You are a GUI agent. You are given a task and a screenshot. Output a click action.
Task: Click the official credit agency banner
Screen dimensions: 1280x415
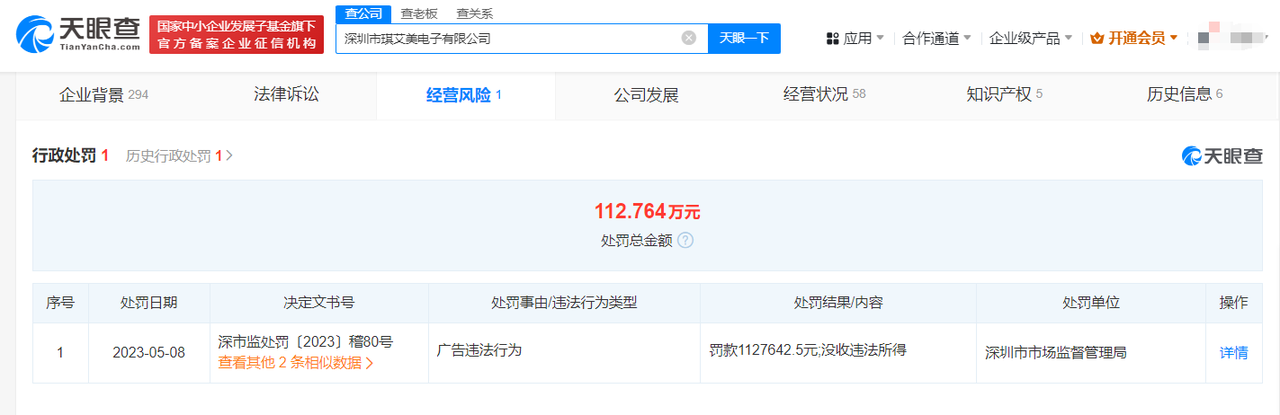coord(236,35)
